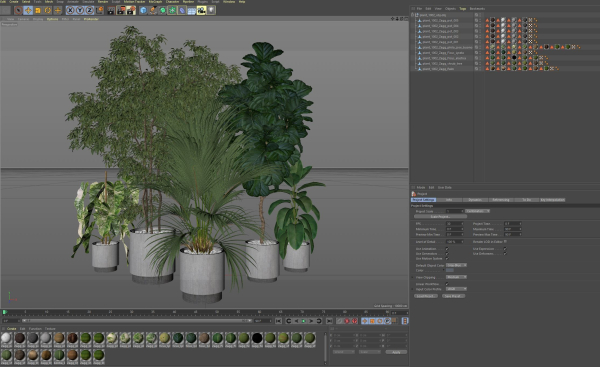600x367 pixels.
Task: Click the coordinate system cube icon
Action: click(99, 10)
